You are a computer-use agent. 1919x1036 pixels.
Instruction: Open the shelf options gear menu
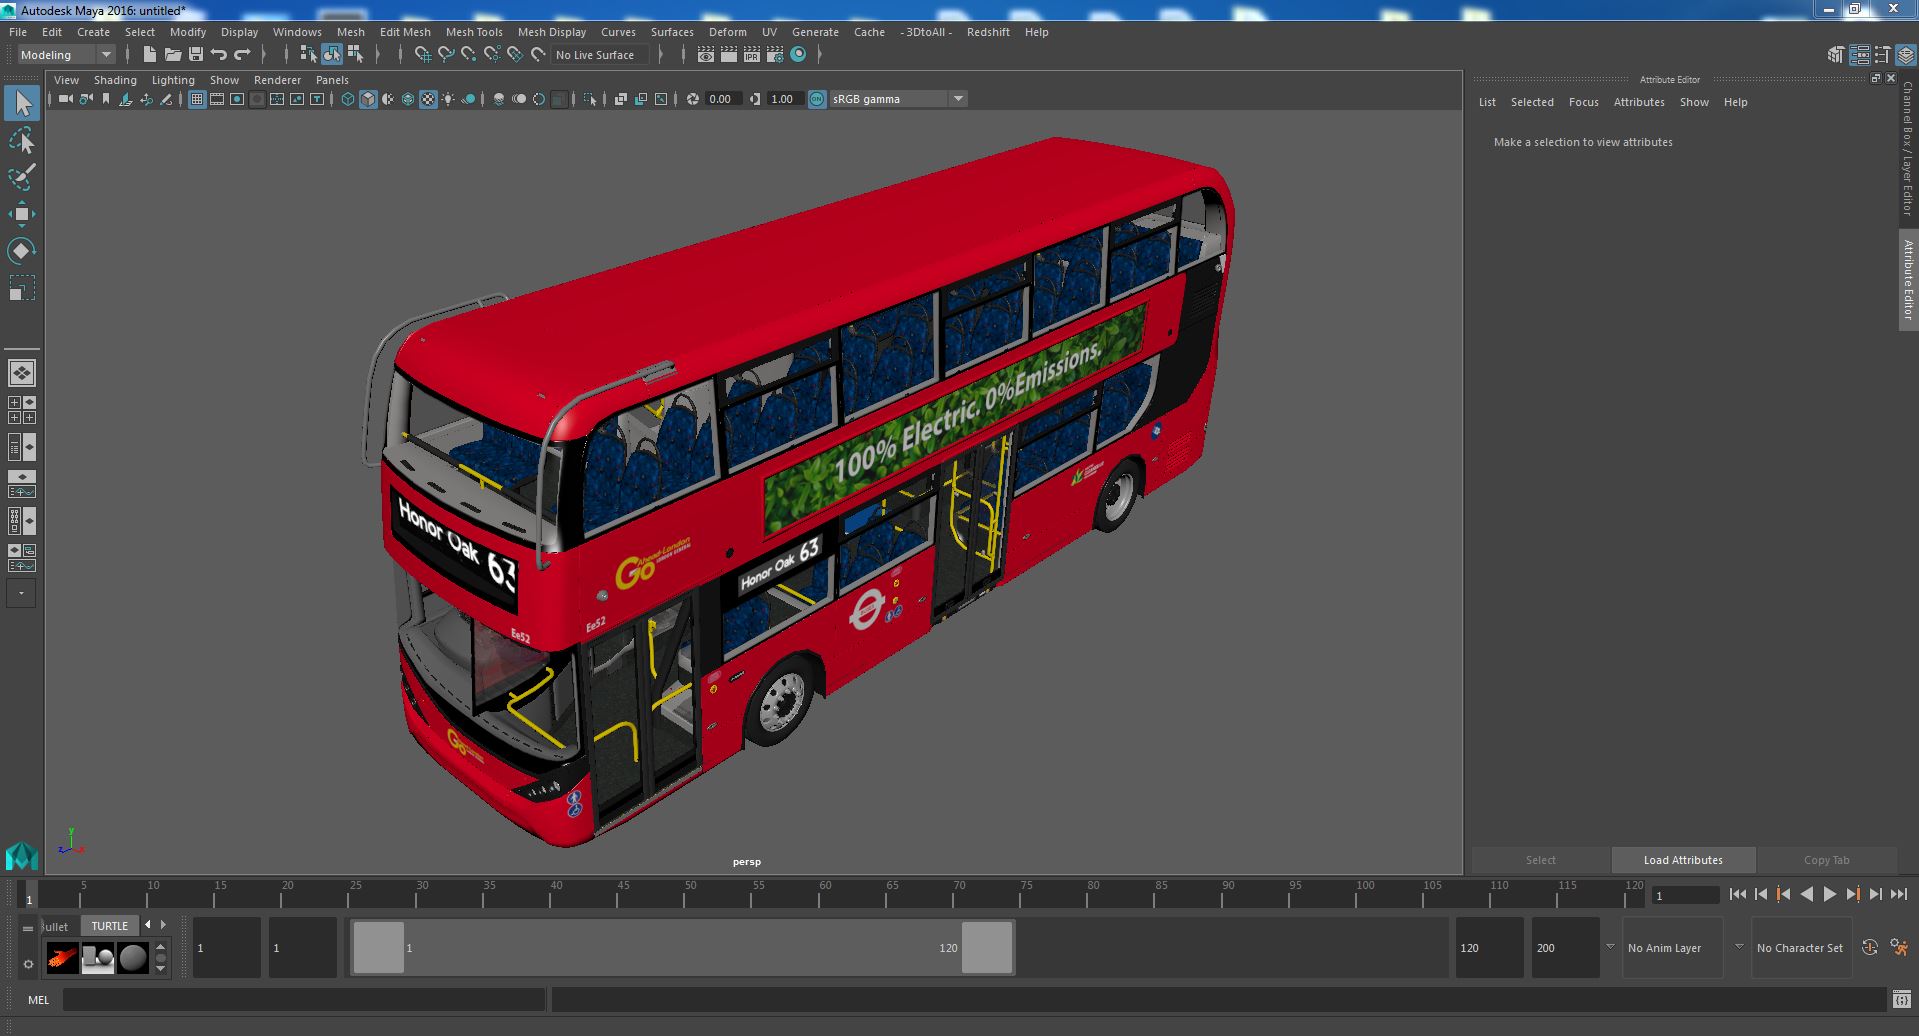pos(28,964)
